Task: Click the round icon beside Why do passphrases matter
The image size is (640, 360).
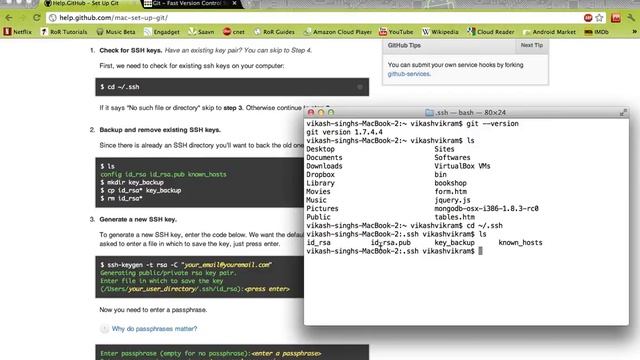Action: [x=104, y=329]
